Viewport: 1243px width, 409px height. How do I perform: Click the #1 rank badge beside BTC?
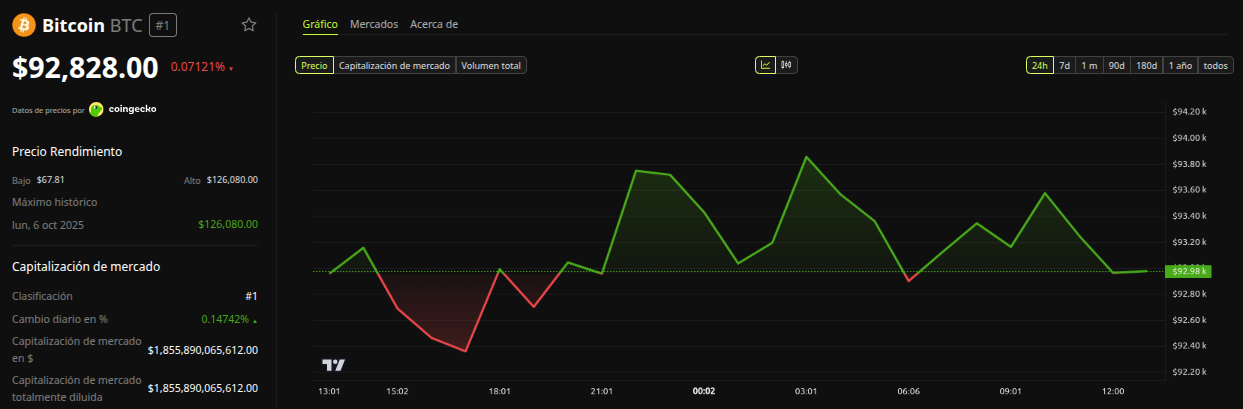point(163,25)
